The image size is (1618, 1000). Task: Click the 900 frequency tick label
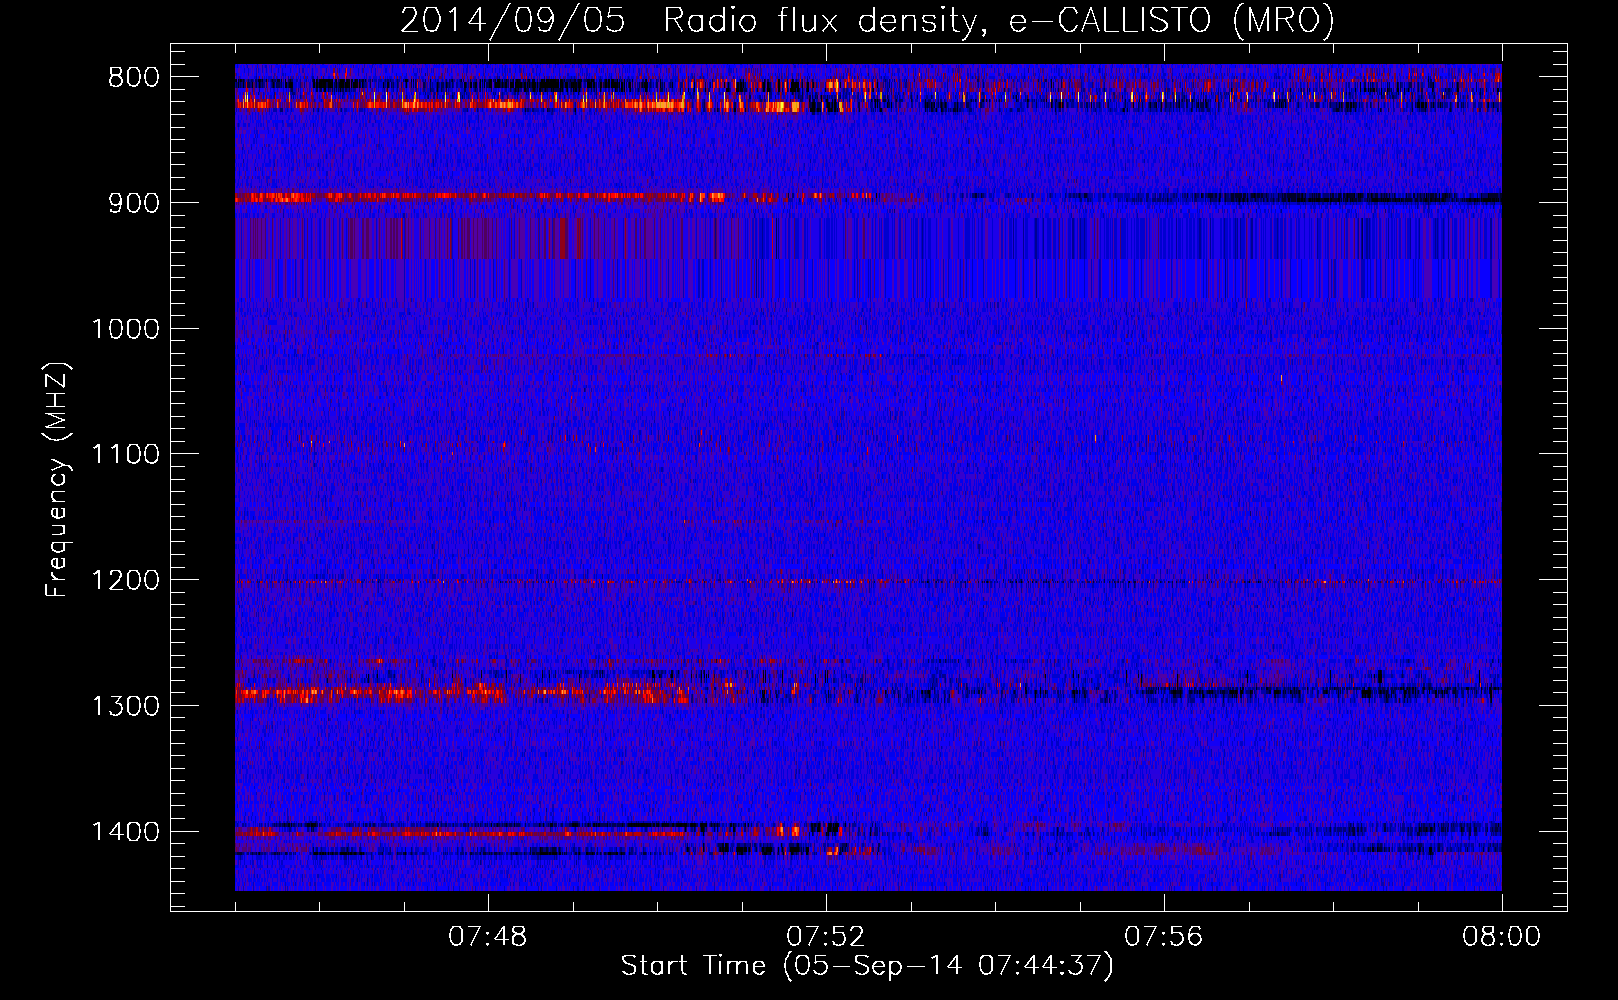click(x=133, y=203)
